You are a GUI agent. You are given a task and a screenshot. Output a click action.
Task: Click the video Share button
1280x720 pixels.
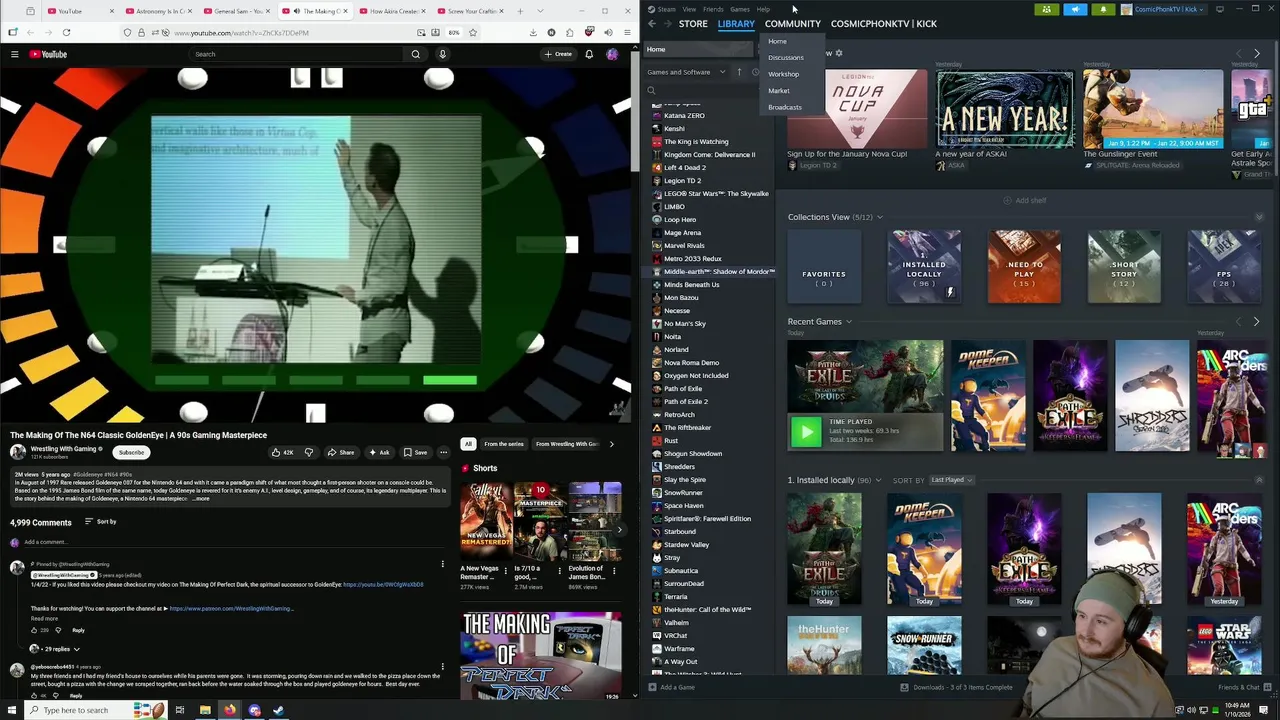tap(340, 452)
